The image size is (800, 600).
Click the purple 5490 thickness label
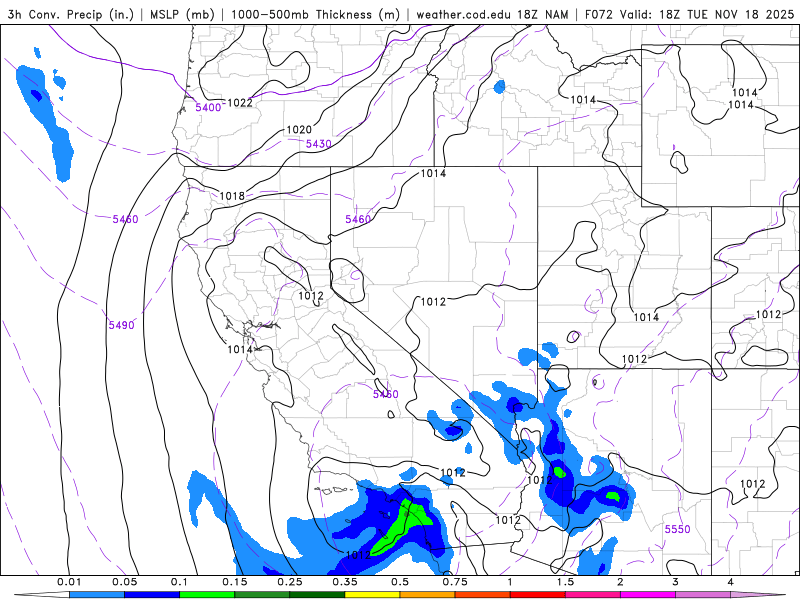(x=121, y=325)
